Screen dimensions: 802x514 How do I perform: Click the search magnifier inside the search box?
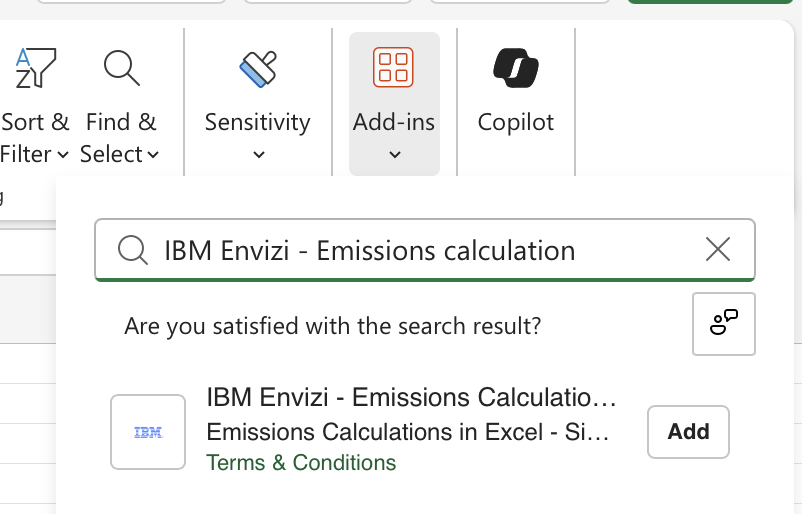[132, 250]
